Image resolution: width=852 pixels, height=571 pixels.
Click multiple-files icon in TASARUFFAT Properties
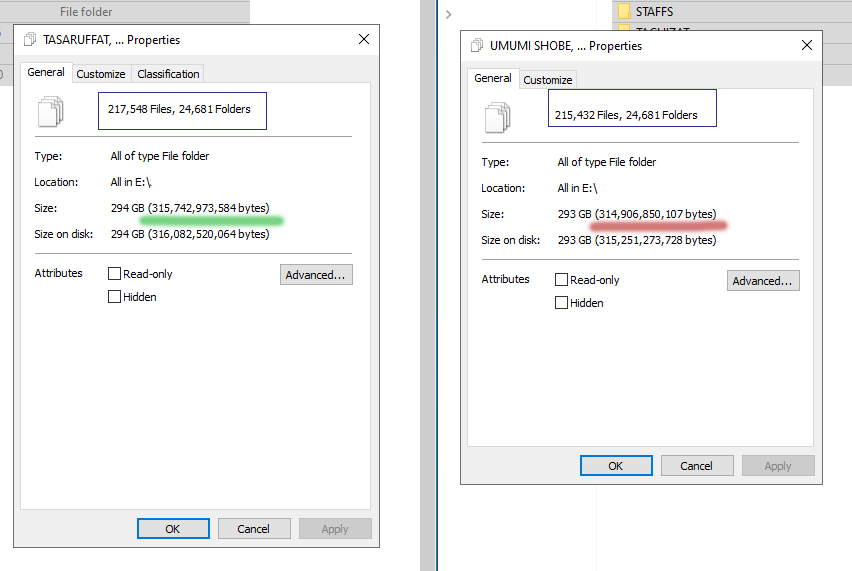[x=51, y=111]
